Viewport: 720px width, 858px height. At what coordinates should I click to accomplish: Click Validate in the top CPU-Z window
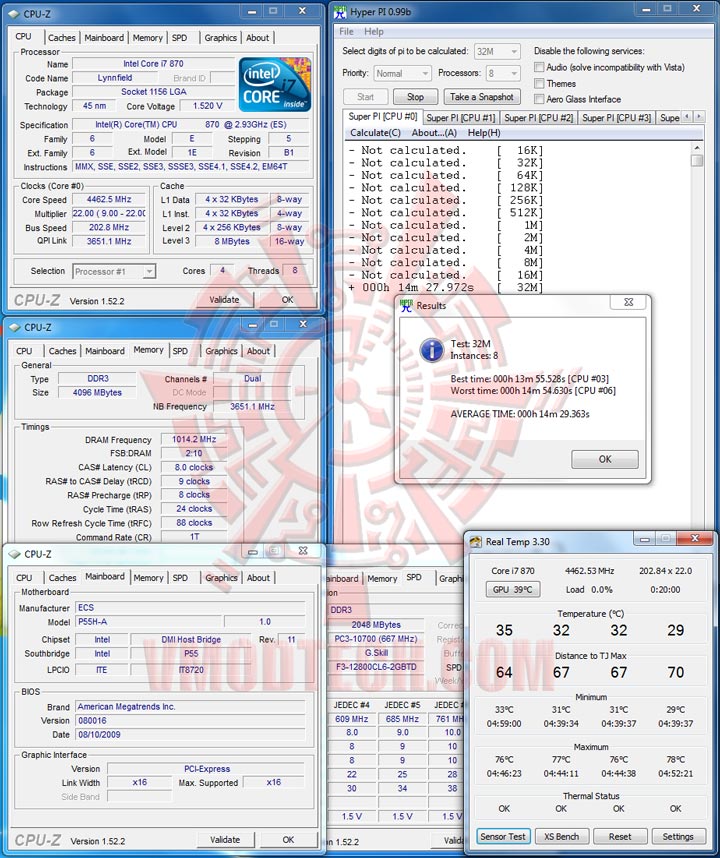[224, 299]
